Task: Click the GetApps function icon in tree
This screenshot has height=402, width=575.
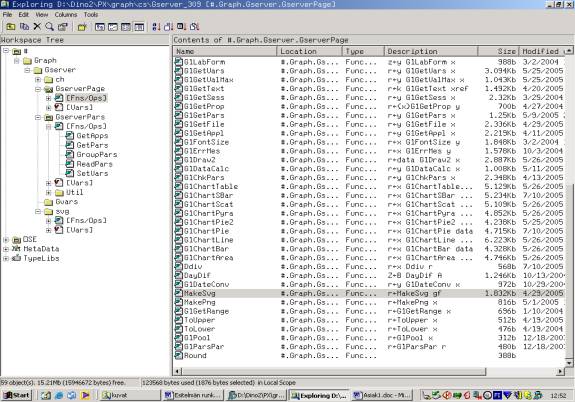Action: (x=70, y=135)
